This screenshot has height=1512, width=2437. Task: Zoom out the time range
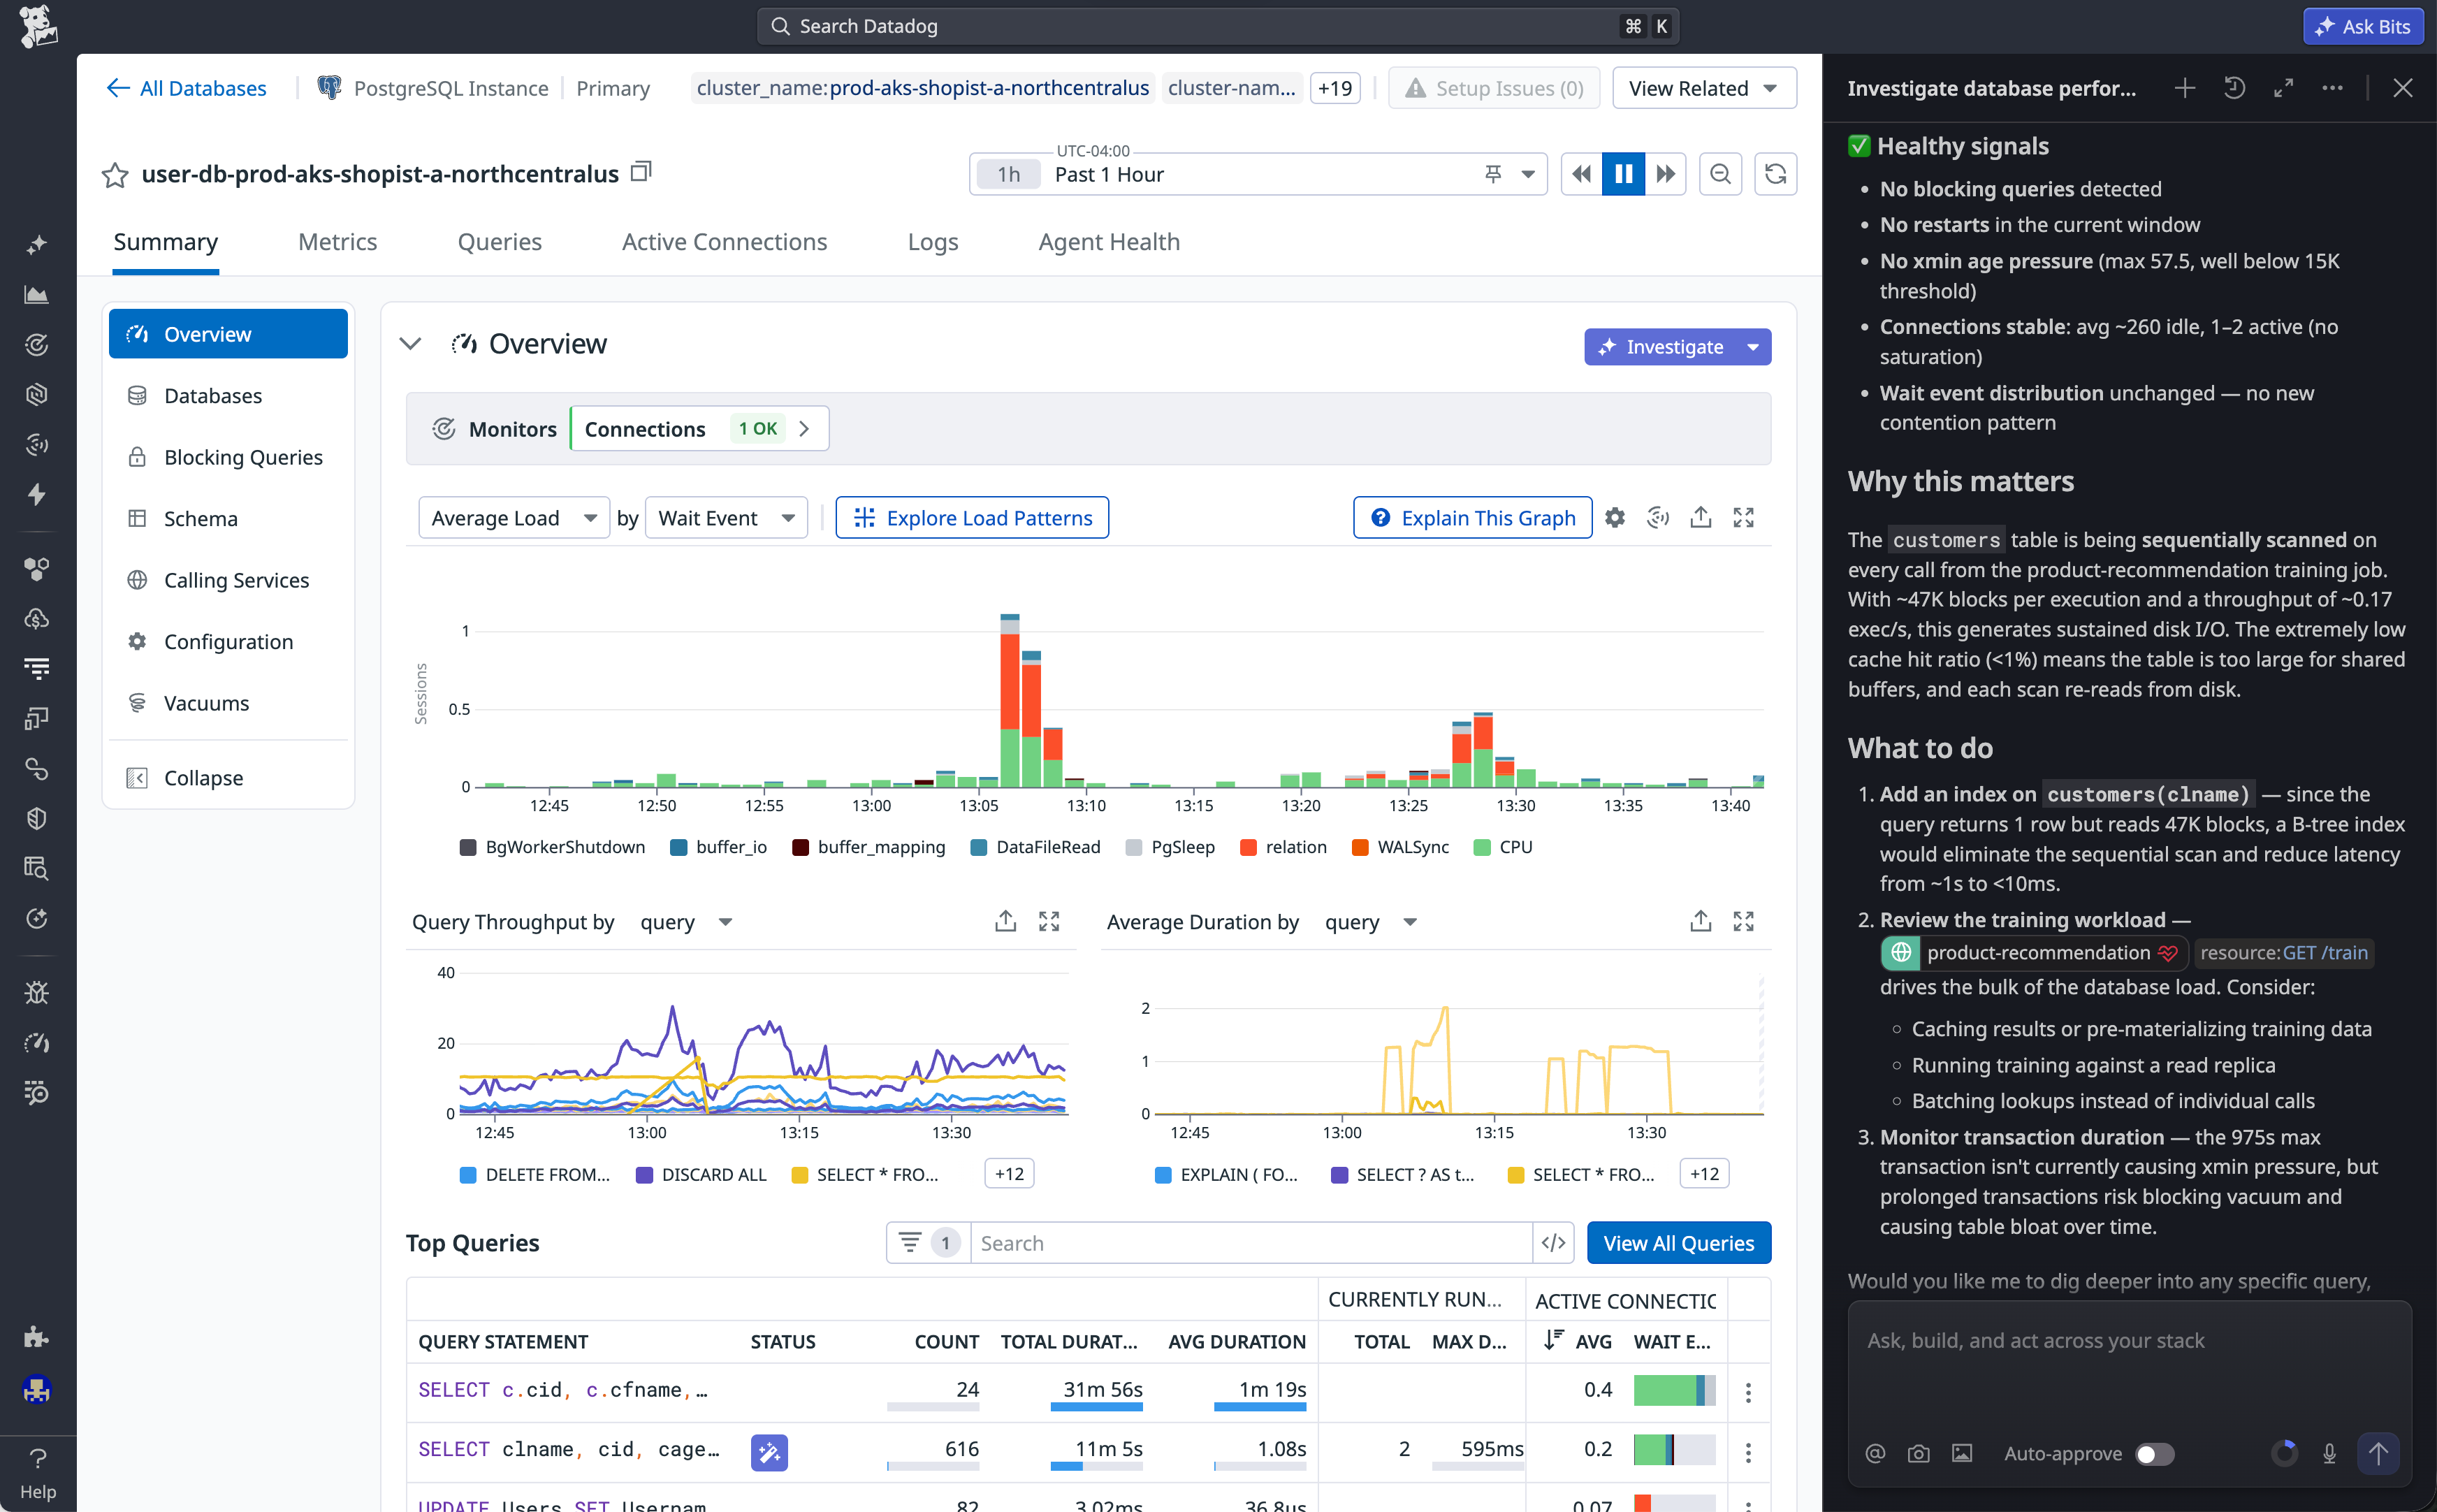click(x=1720, y=174)
